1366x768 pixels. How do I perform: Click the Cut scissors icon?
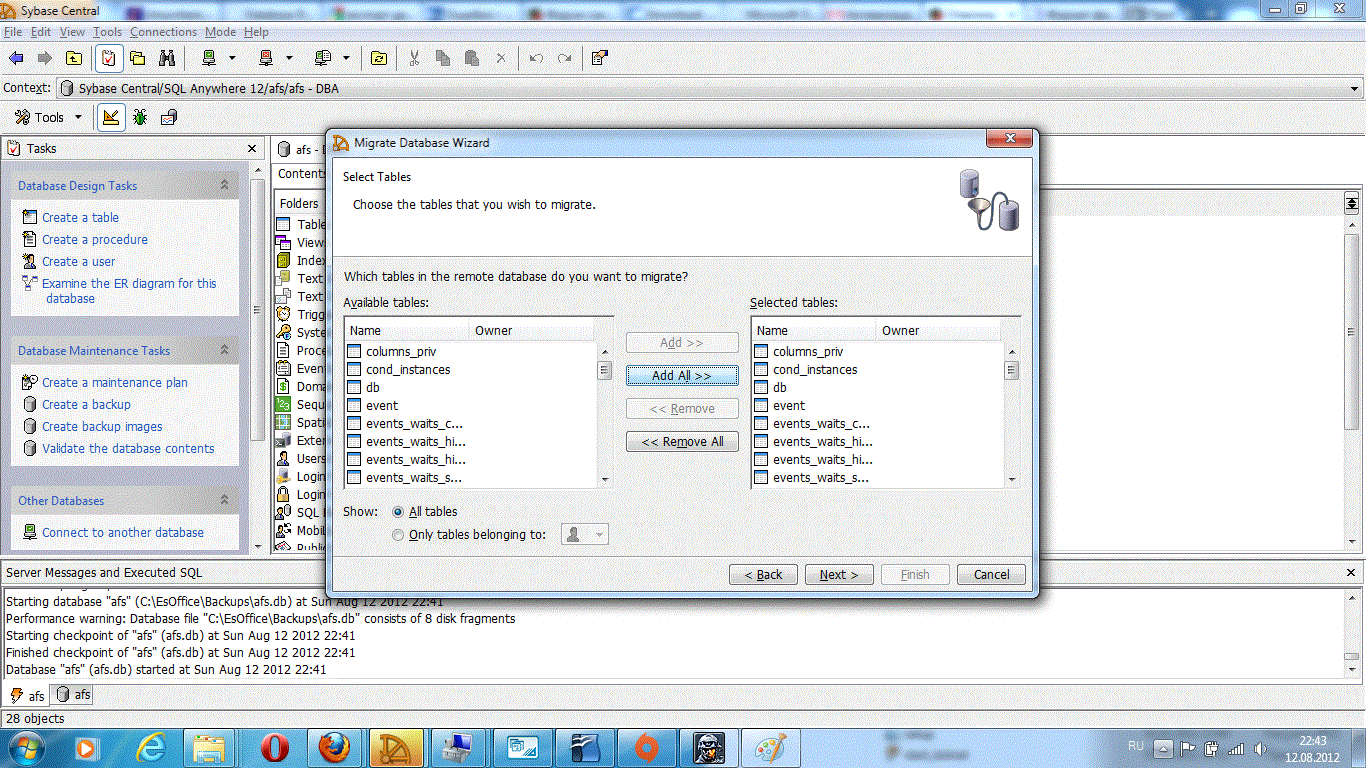[x=414, y=58]
